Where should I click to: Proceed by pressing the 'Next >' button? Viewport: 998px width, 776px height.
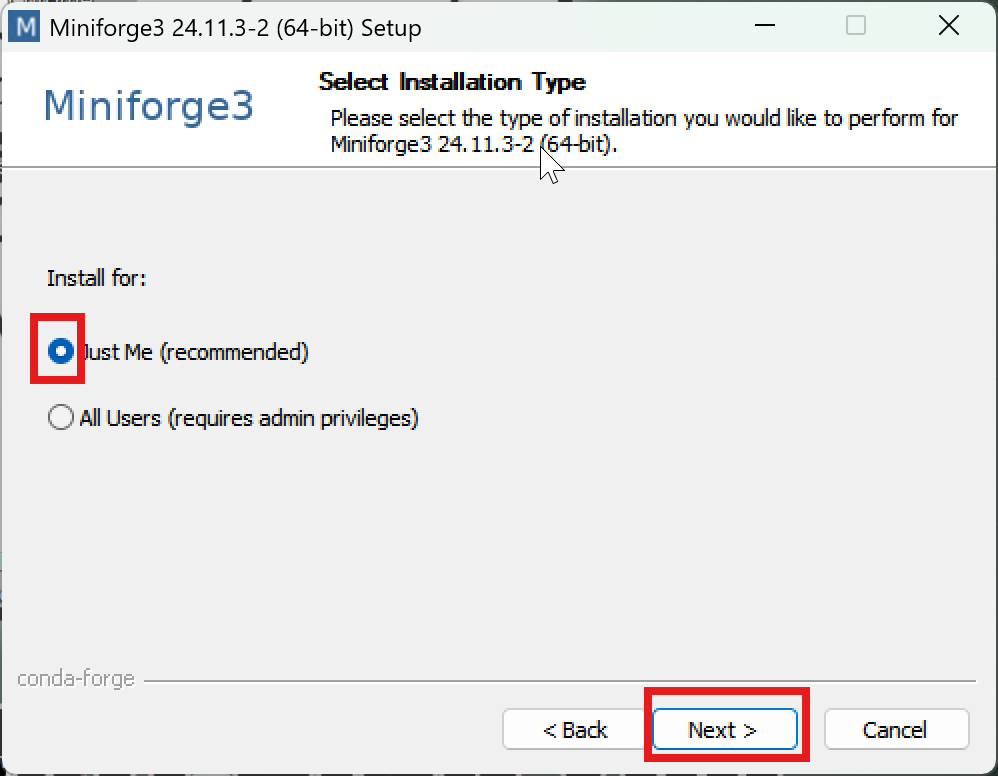click(724, 730)
